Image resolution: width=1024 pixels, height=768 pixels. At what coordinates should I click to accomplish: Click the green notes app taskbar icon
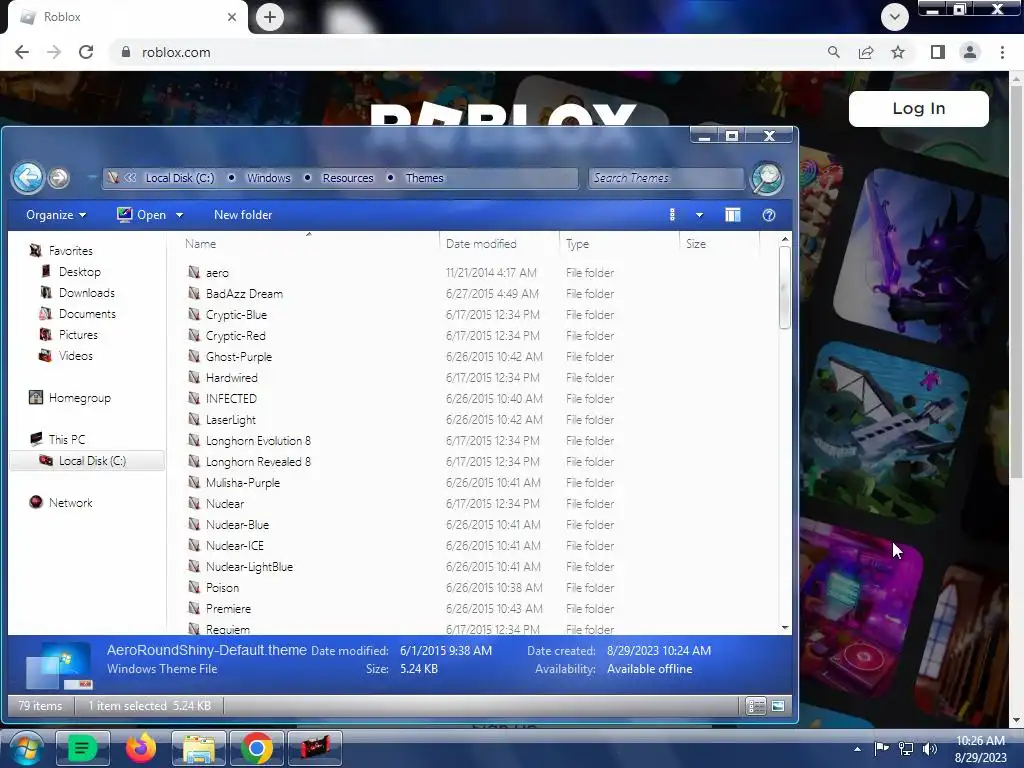pos(82,748)
